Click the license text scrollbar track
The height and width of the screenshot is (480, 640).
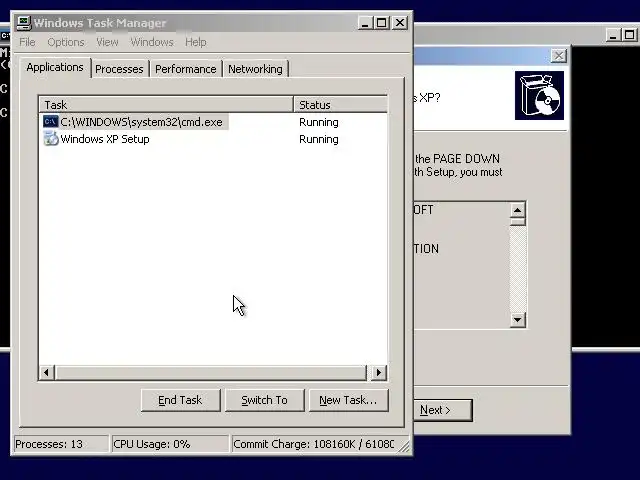click(518, 269)
